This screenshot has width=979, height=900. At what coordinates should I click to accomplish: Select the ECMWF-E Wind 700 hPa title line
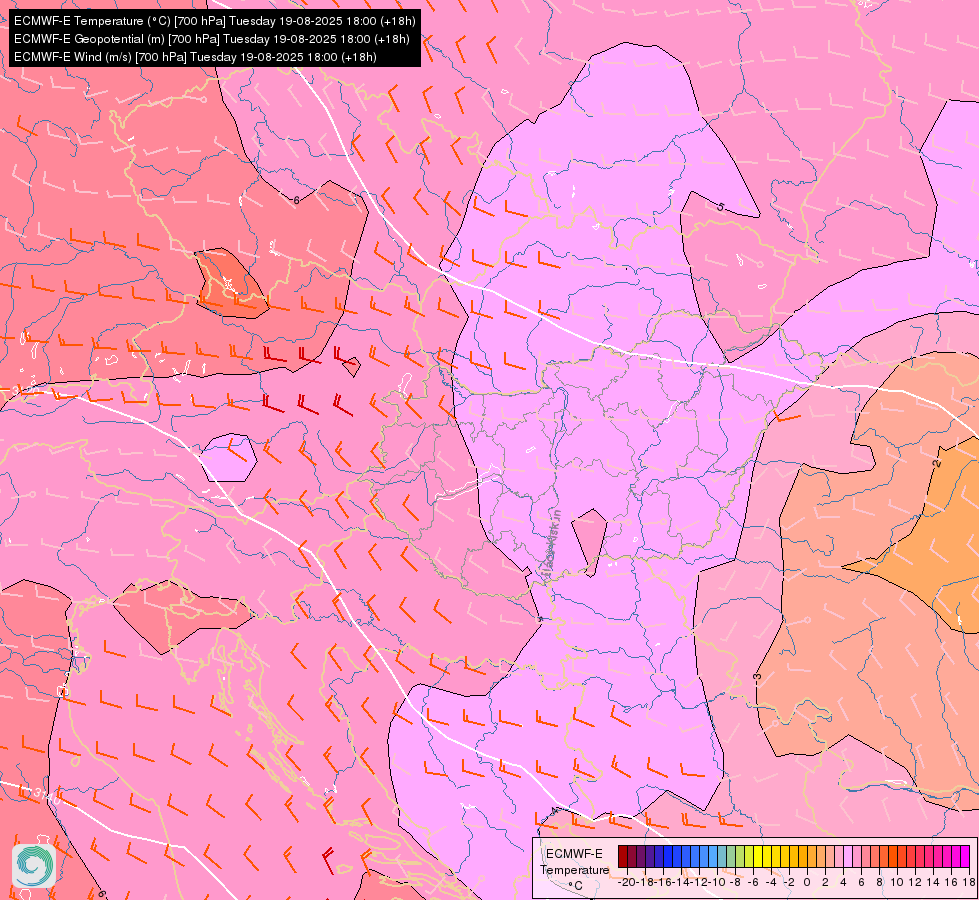click(x=195, y=57)
